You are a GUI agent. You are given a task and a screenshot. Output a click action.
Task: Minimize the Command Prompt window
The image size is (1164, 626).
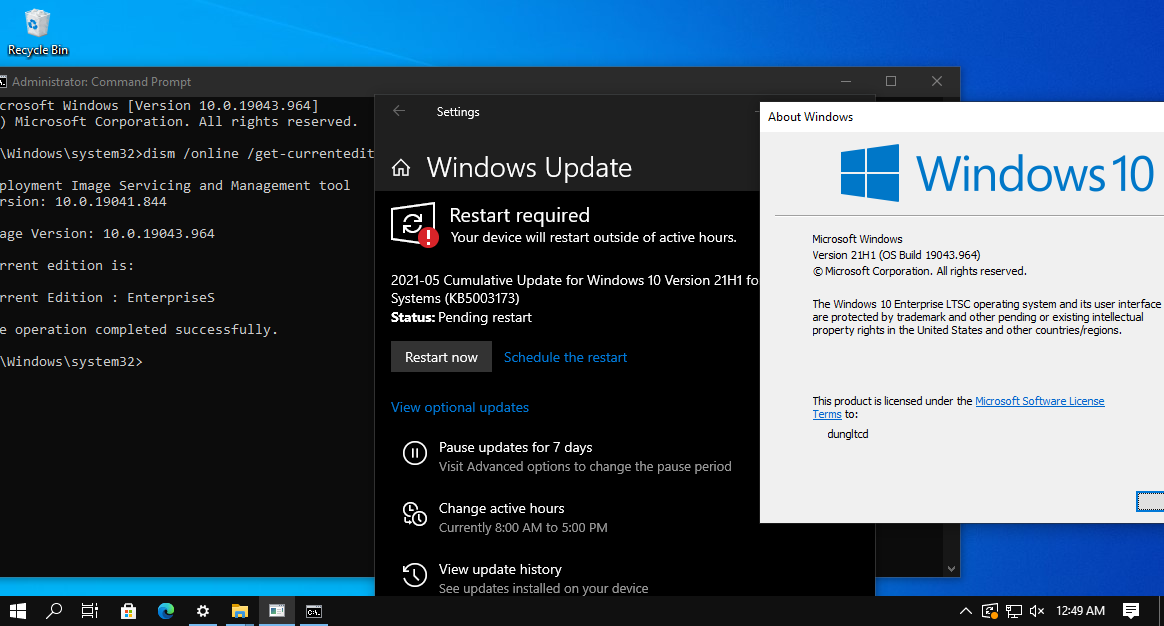coord(846,81)
